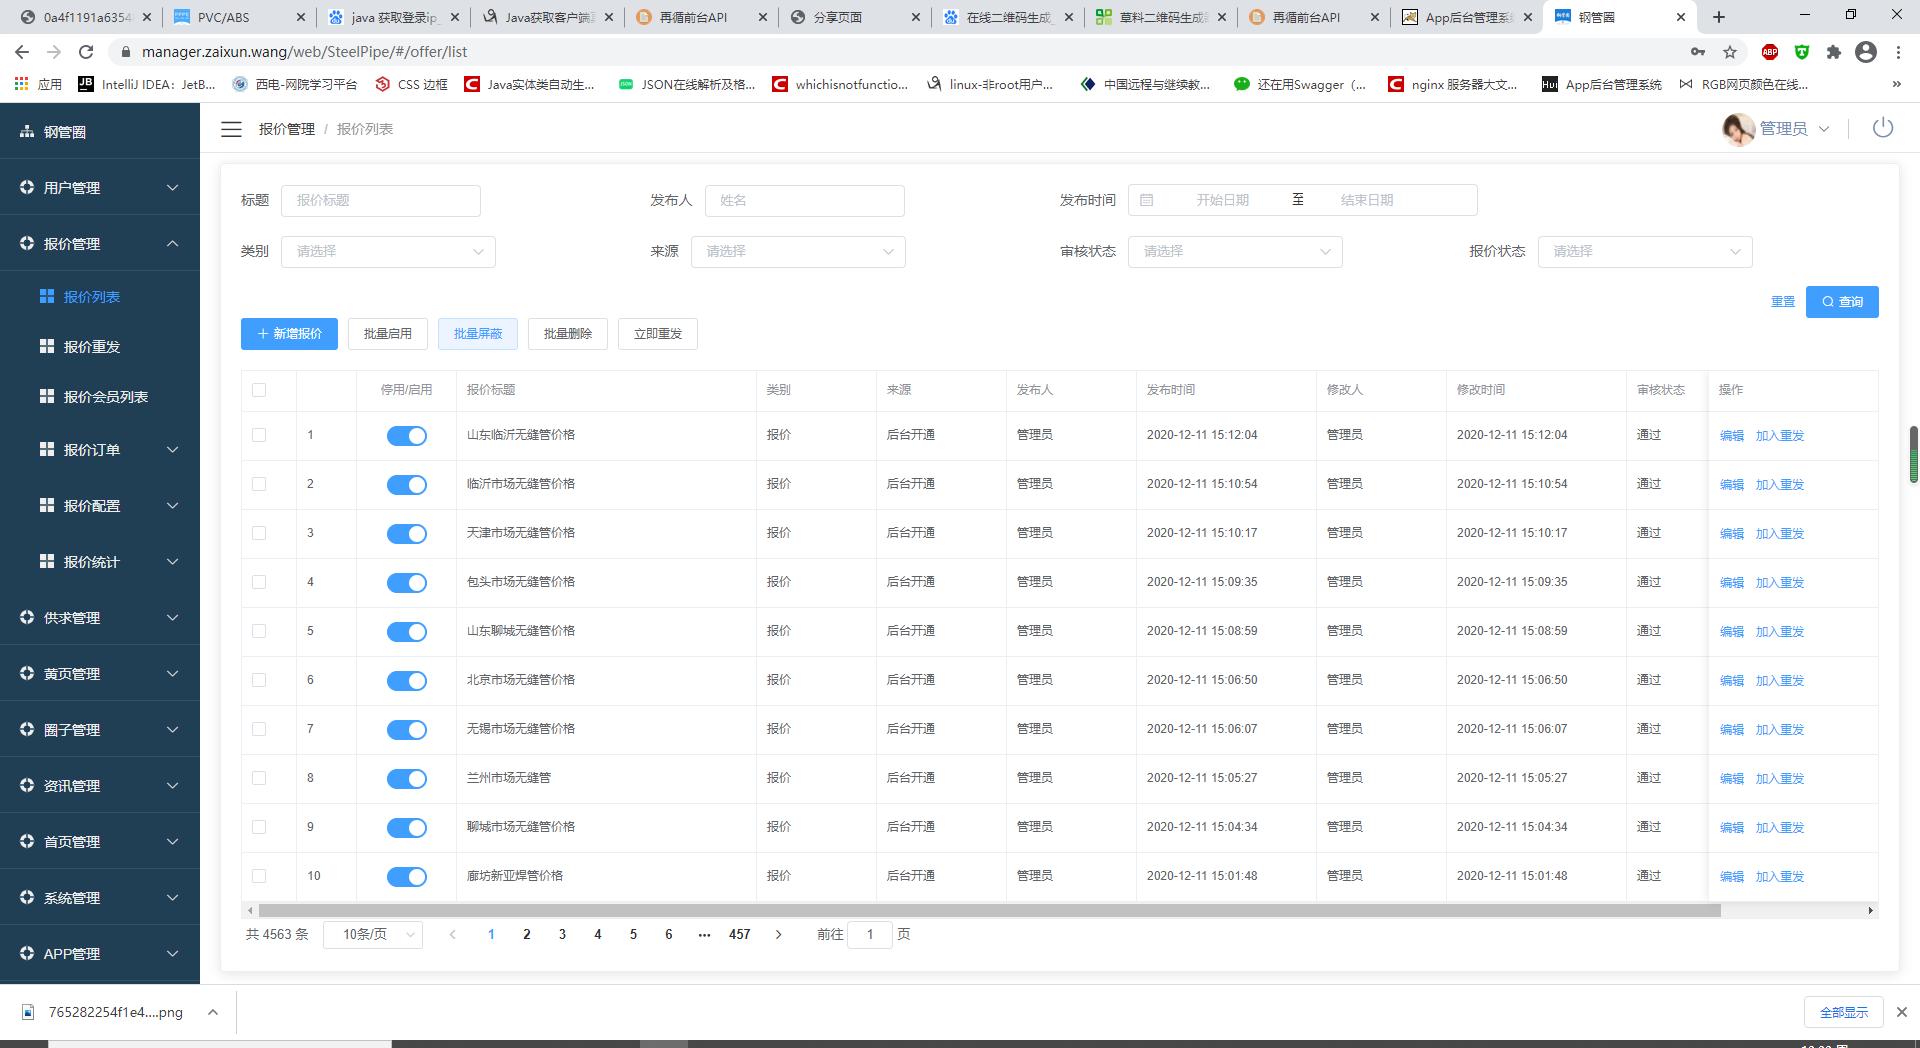Reload the page with browser refresh icon

[86, 52]
